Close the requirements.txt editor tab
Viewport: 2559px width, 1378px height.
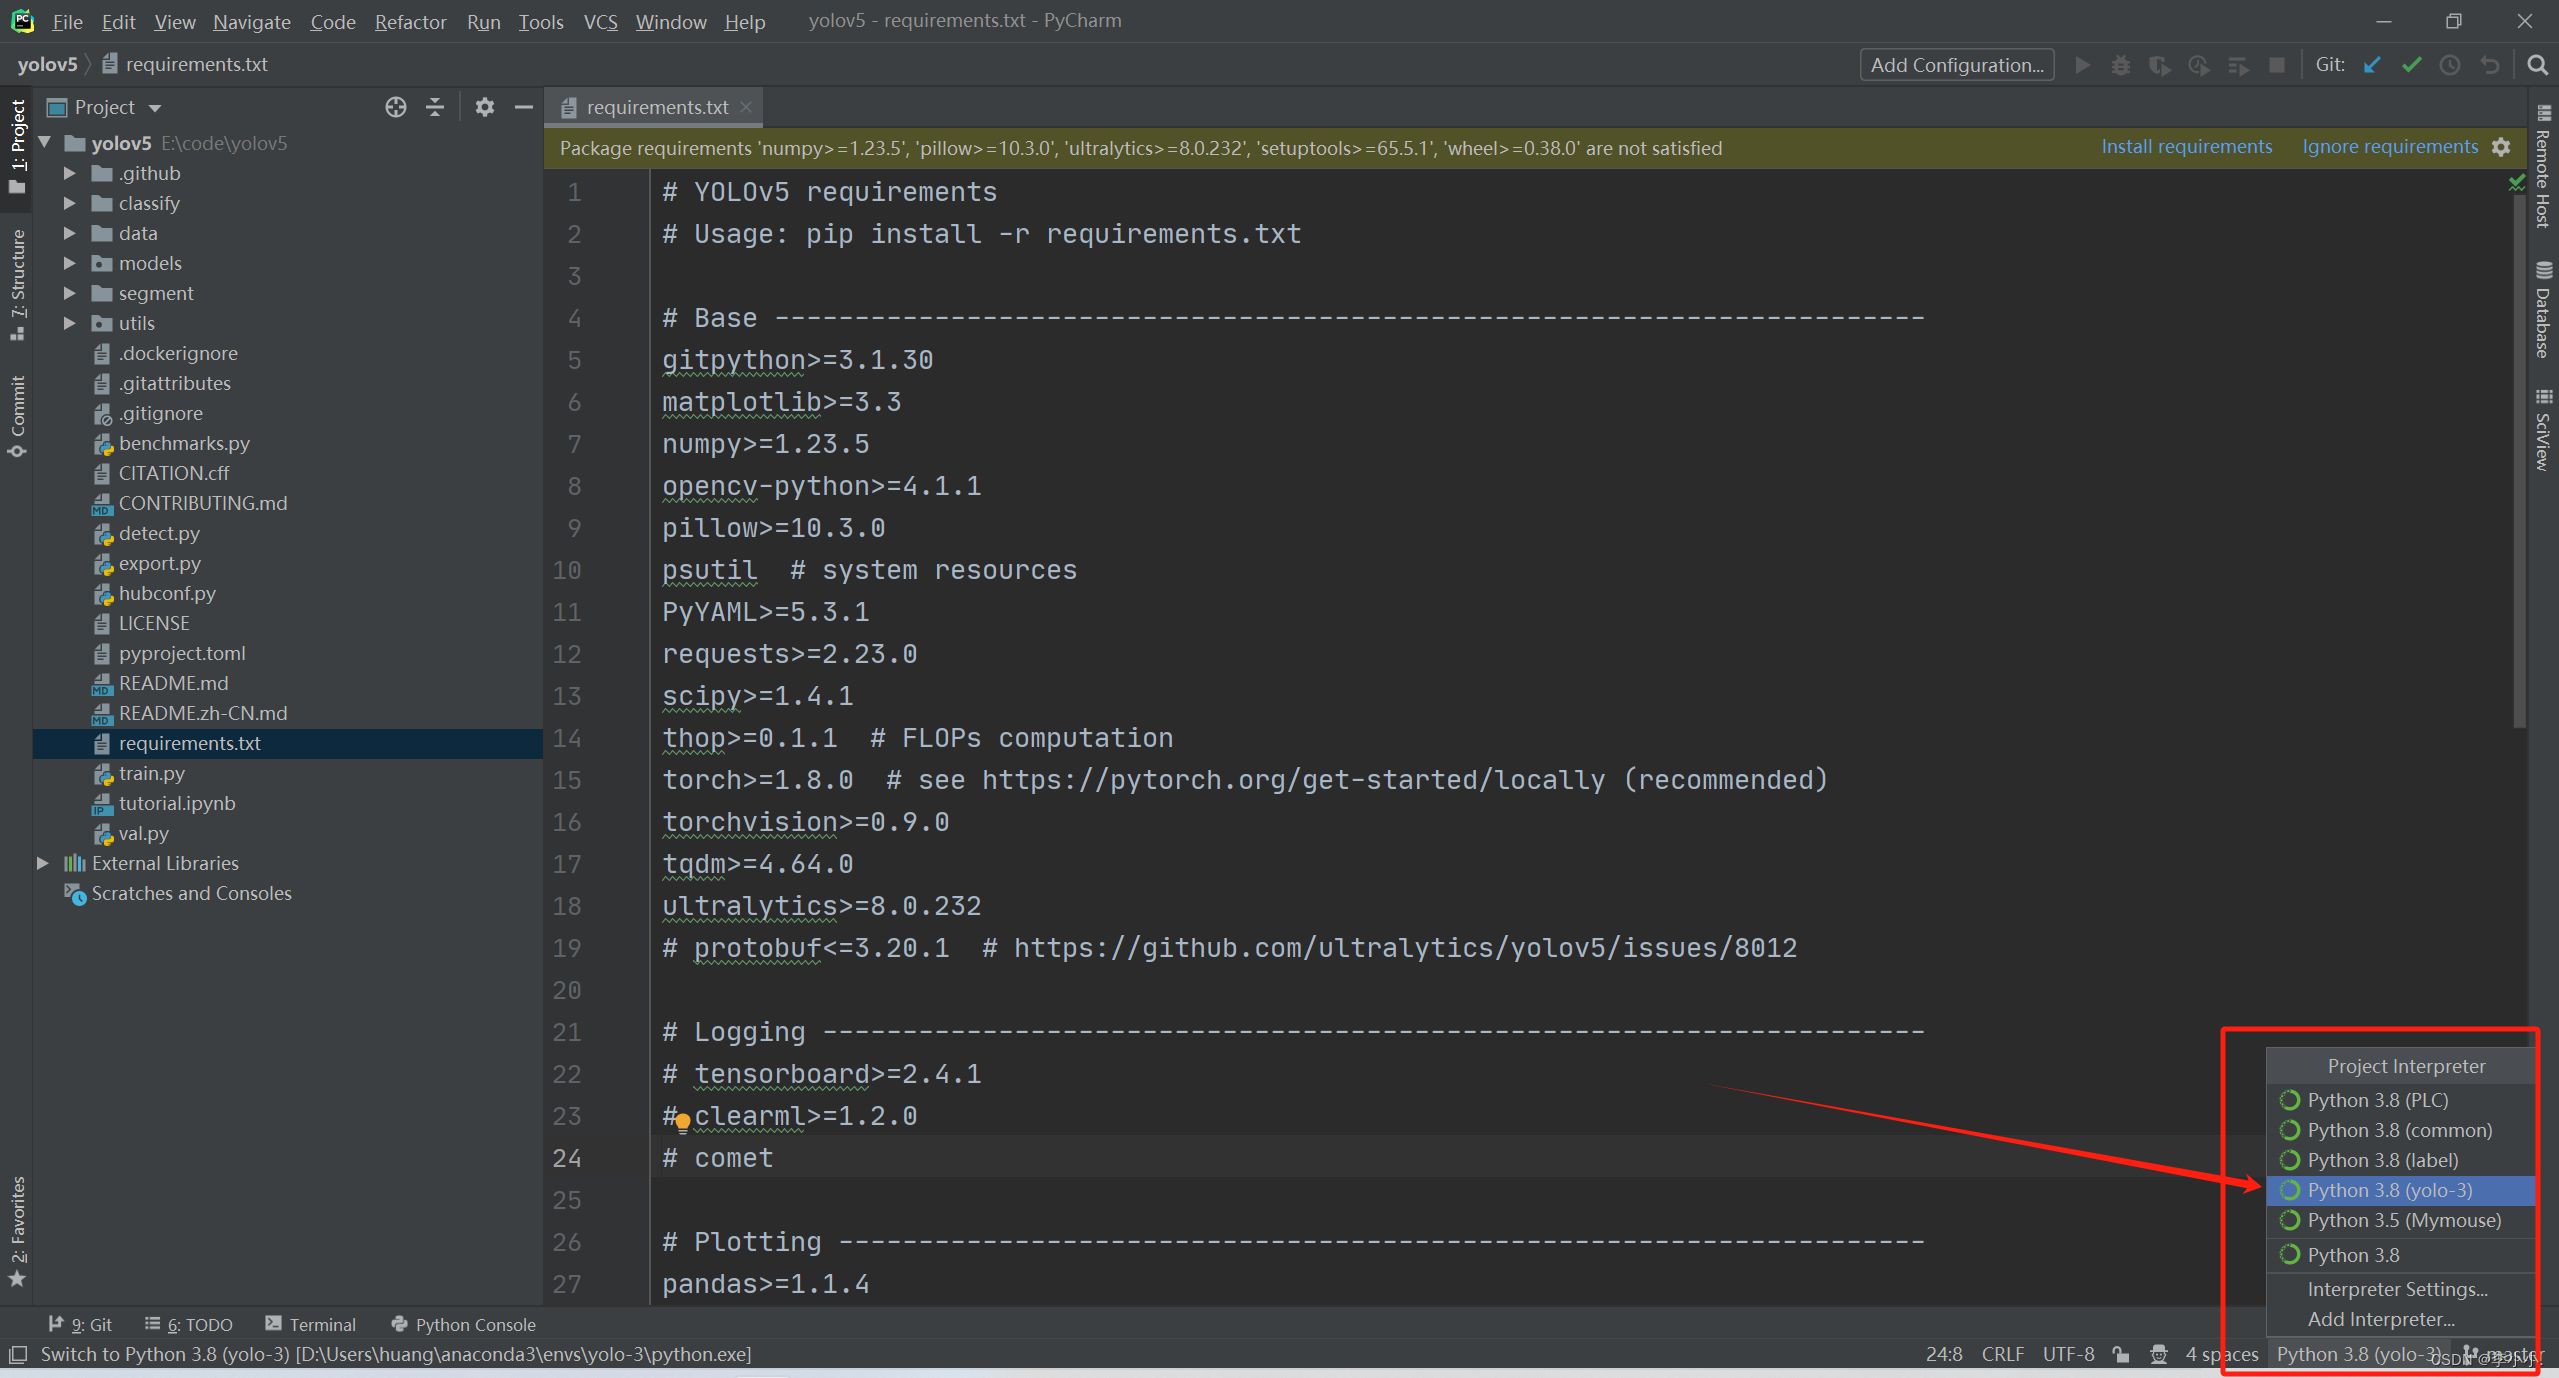[x=746, y=107]
